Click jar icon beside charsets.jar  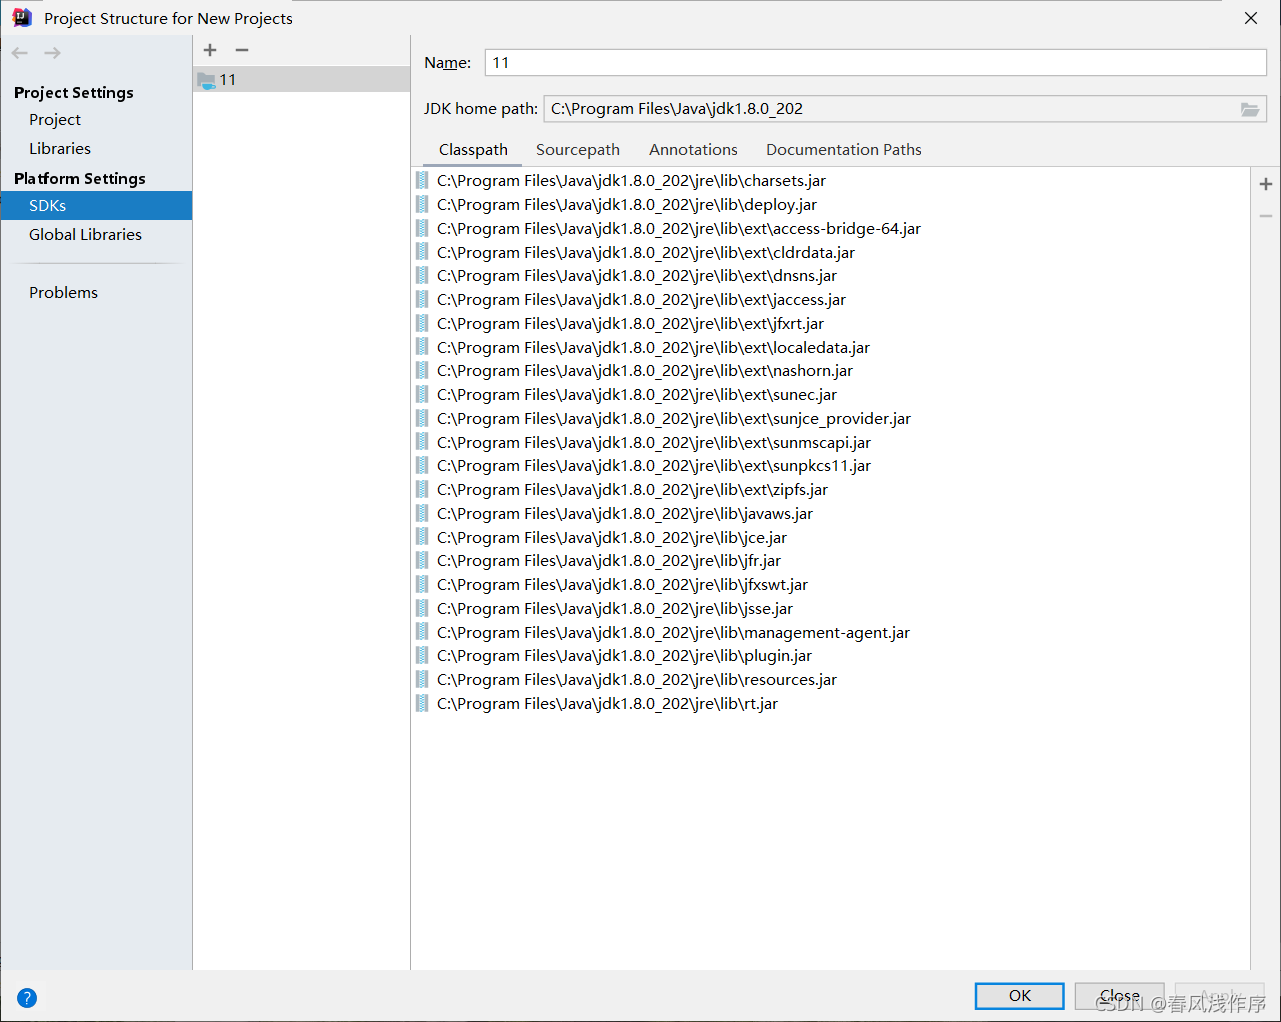422,181
